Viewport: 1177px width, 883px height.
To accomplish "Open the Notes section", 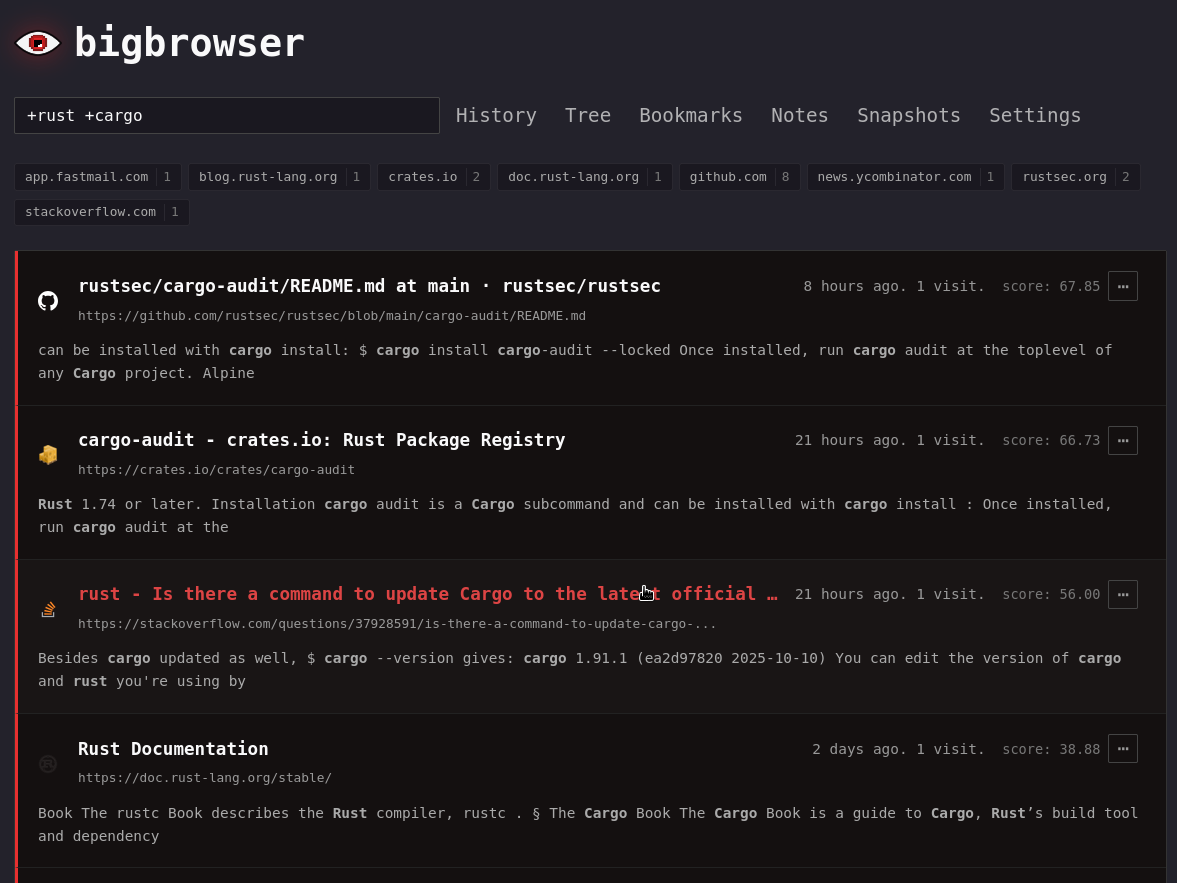I will click(x=799, y=115).
